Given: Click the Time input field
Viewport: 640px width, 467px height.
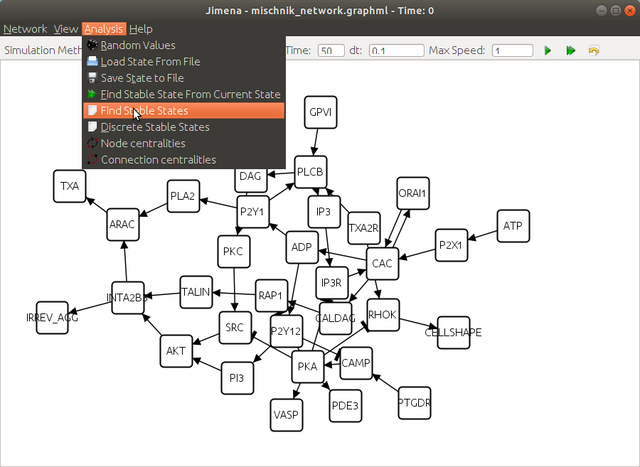Looking at the screenshot, I should click(x=331, y=51).
